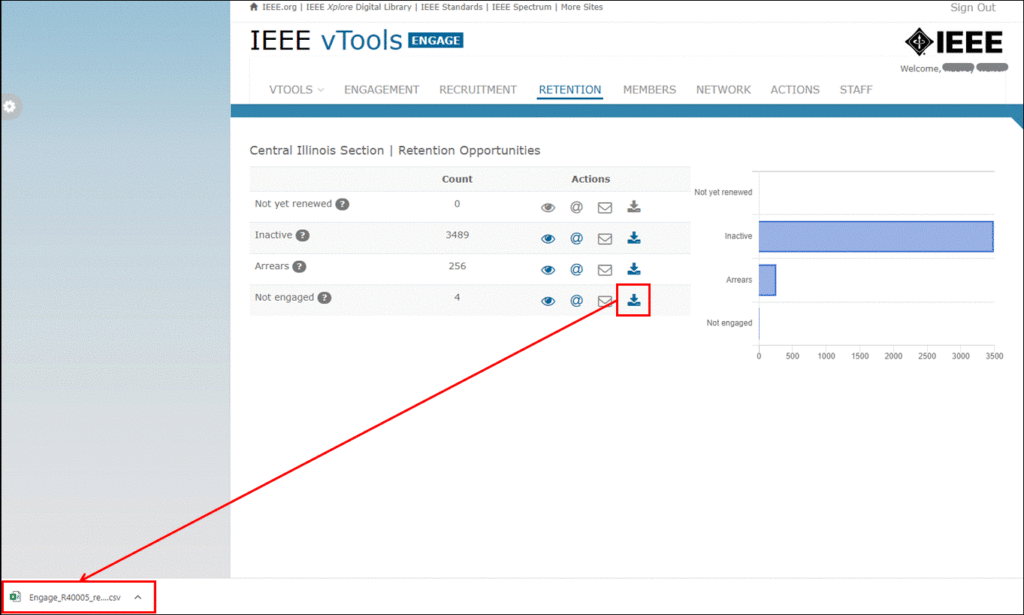Email the Arrears members via envelope icon

(604, 269)
